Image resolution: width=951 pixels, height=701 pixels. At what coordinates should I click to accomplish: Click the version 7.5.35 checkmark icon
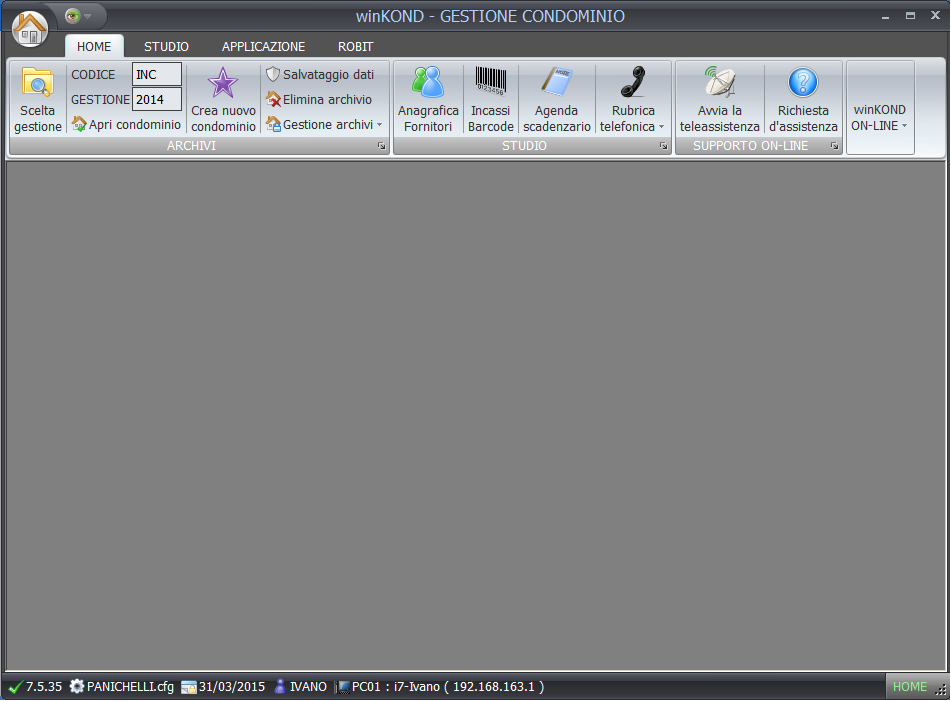(x=16, y=687)
